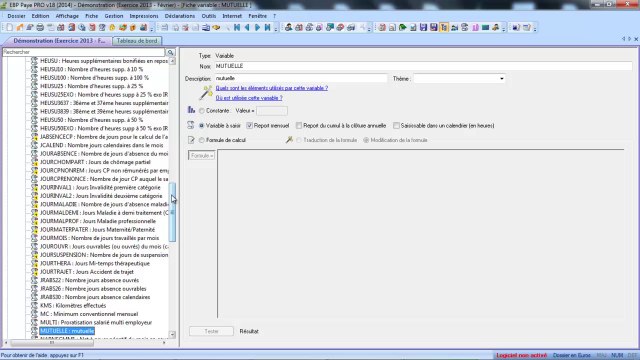Click the orange open-folder toolbar icon

click(20, 28)
